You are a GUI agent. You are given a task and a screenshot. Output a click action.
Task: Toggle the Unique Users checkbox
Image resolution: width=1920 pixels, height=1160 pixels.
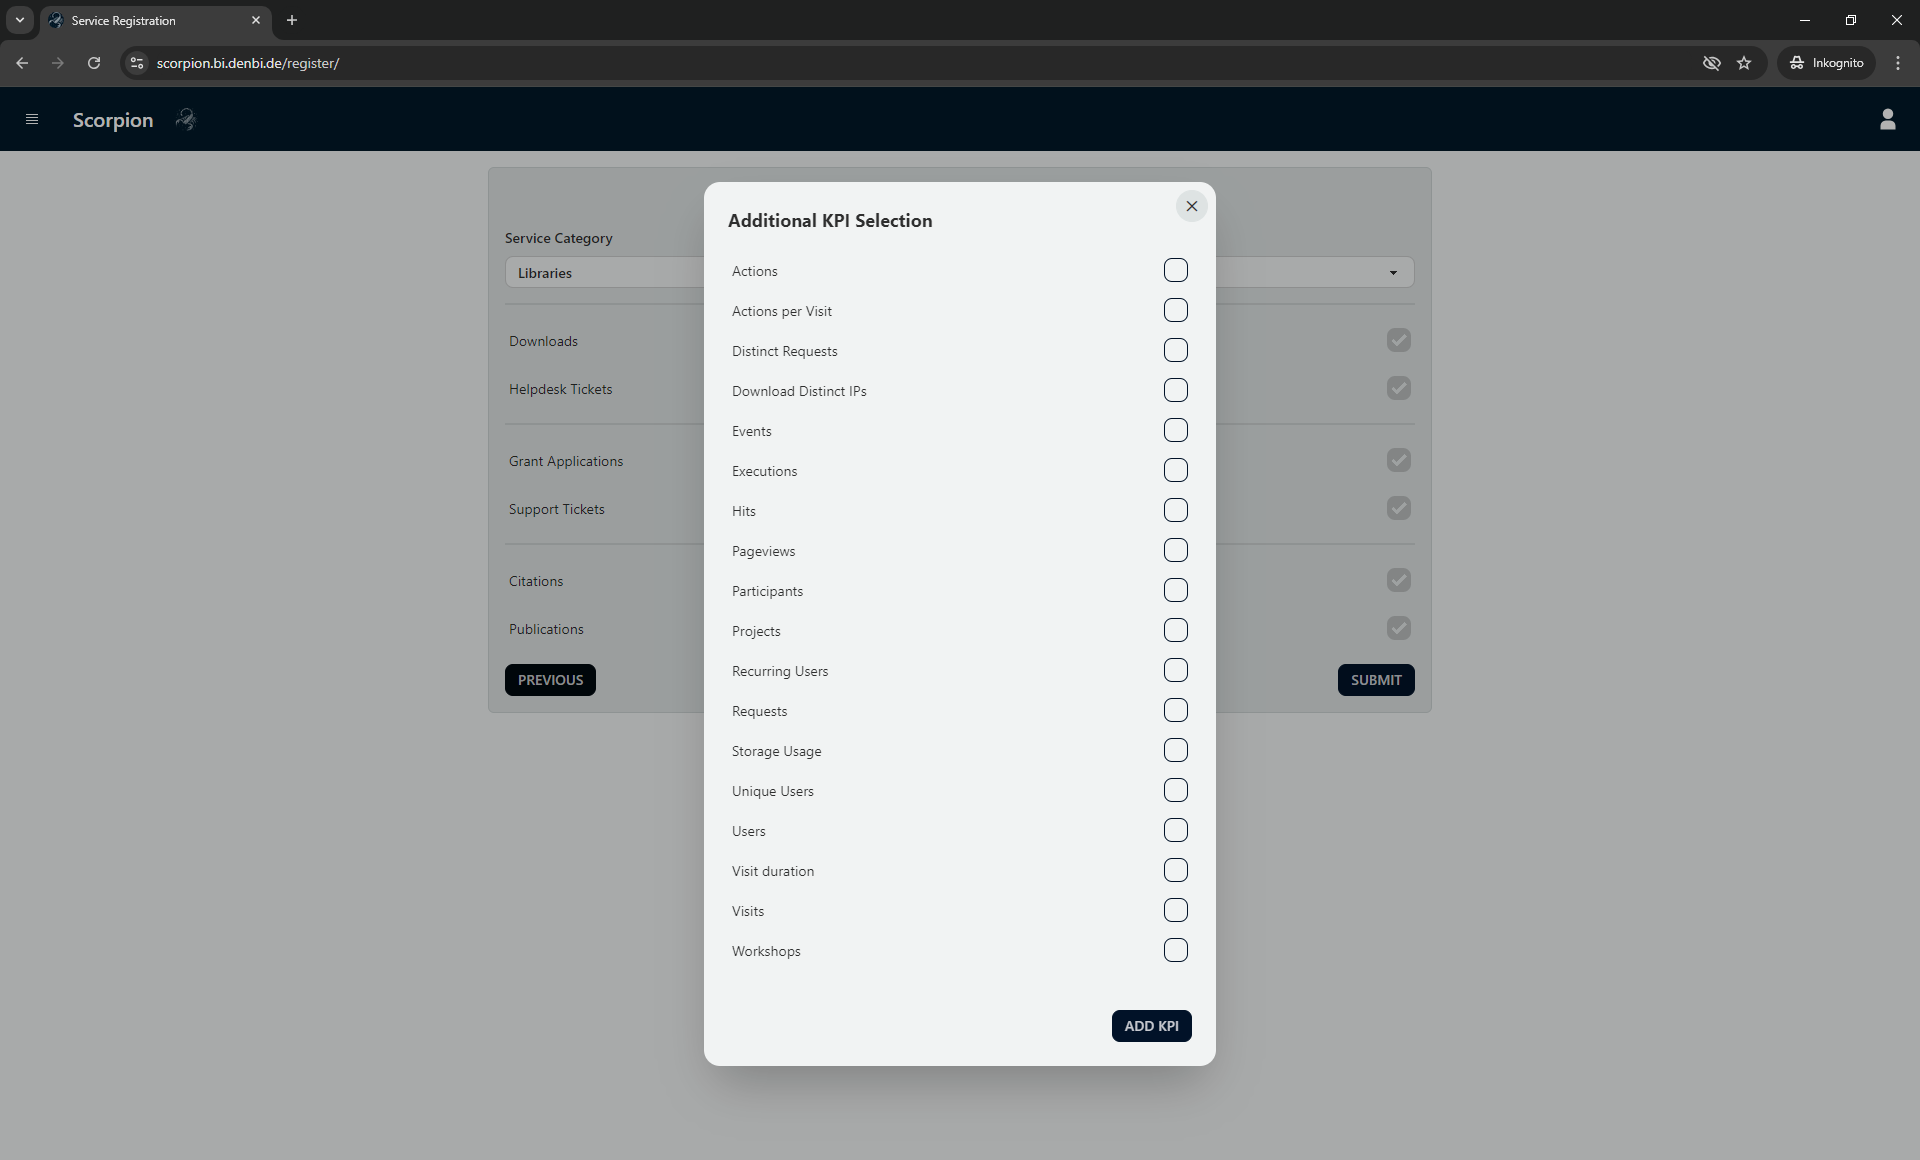[1176, 790]
